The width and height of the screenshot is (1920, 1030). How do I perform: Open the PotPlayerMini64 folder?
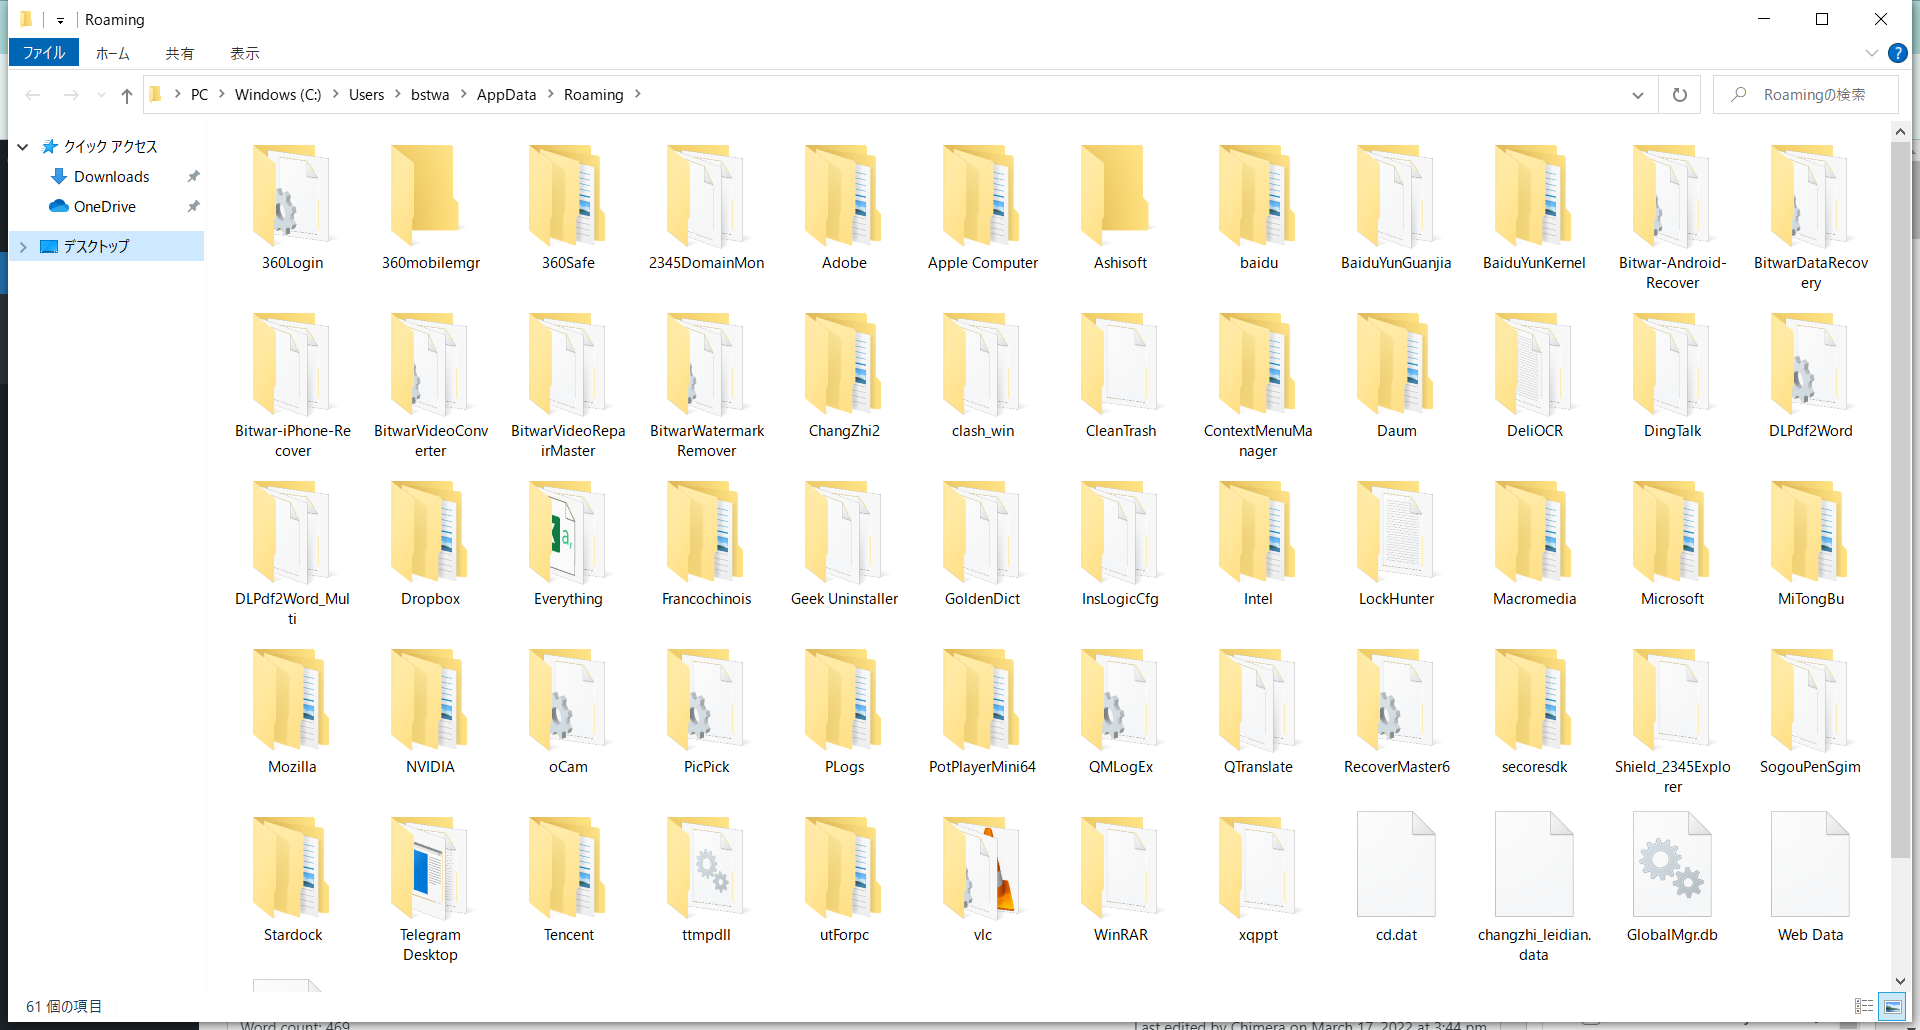click(982, 712)
